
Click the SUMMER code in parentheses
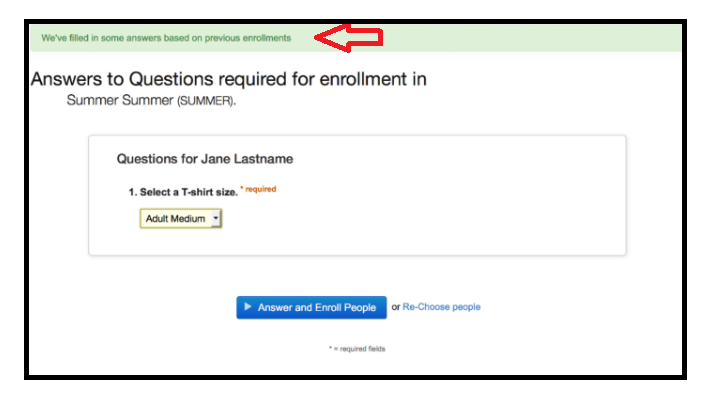tap(205, 101)
